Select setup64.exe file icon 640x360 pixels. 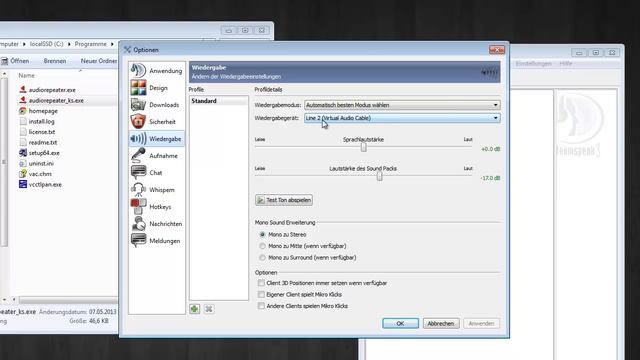[x=23, y=153]
